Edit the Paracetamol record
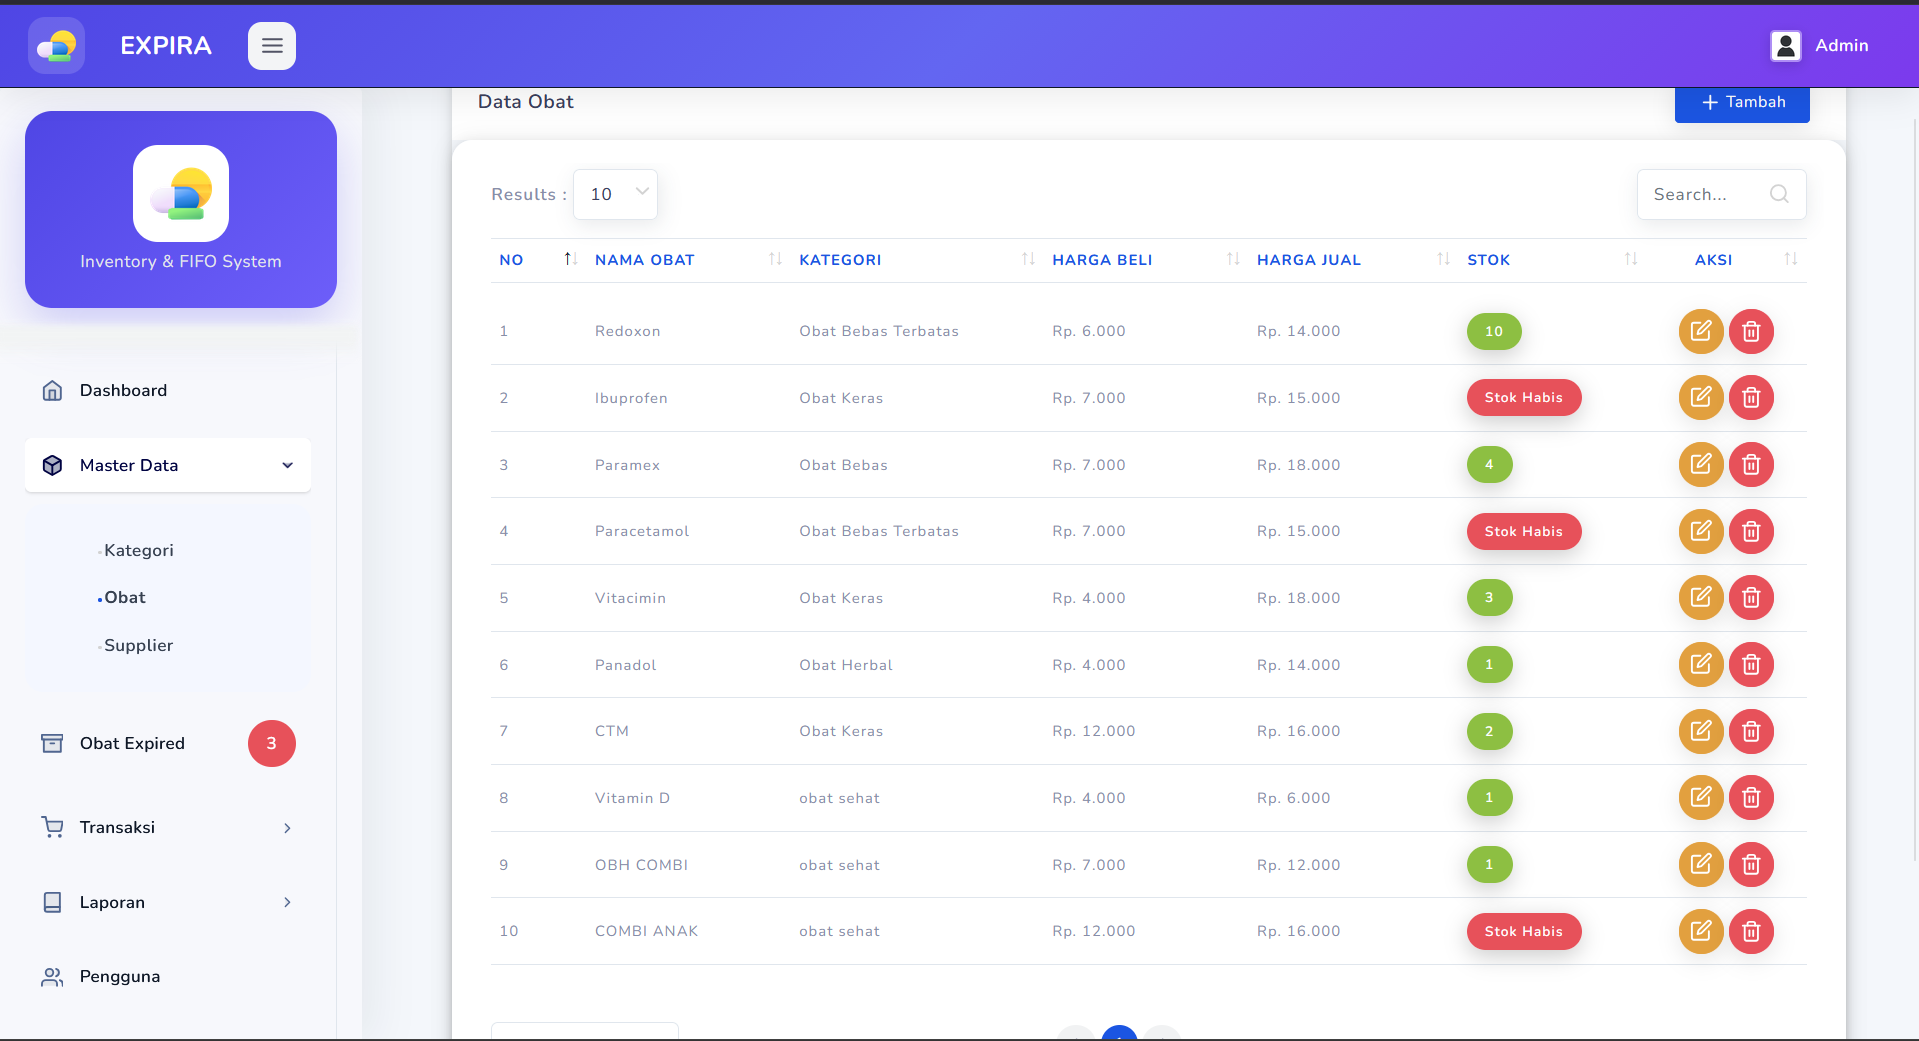This screenshot has height=1041, width=1919. 1701,531
